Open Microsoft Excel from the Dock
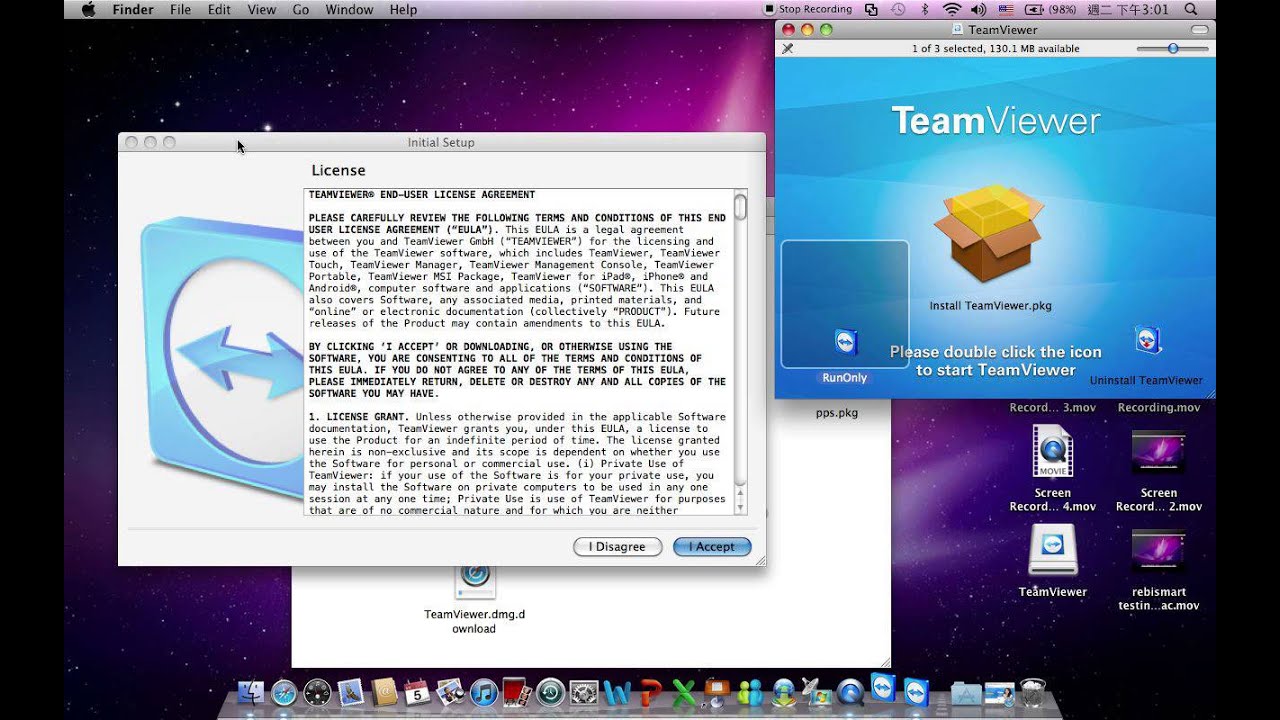The height and width of the screenshot is (720, 1280). point(684,692)
